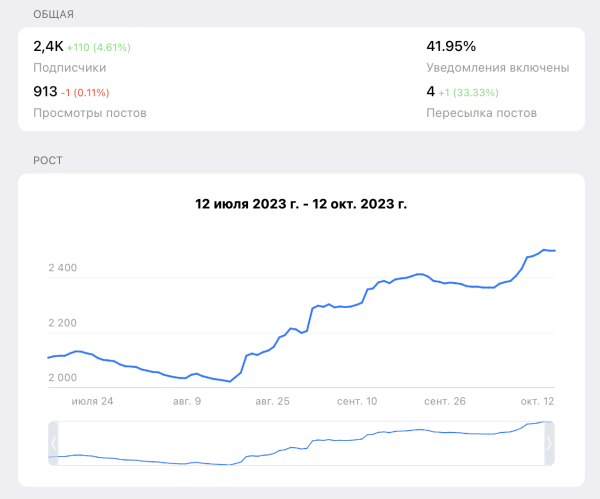The width and height of the screenshot is (600, 499).
Task: Click the РОСТ section header
Action: pos(48,160)
